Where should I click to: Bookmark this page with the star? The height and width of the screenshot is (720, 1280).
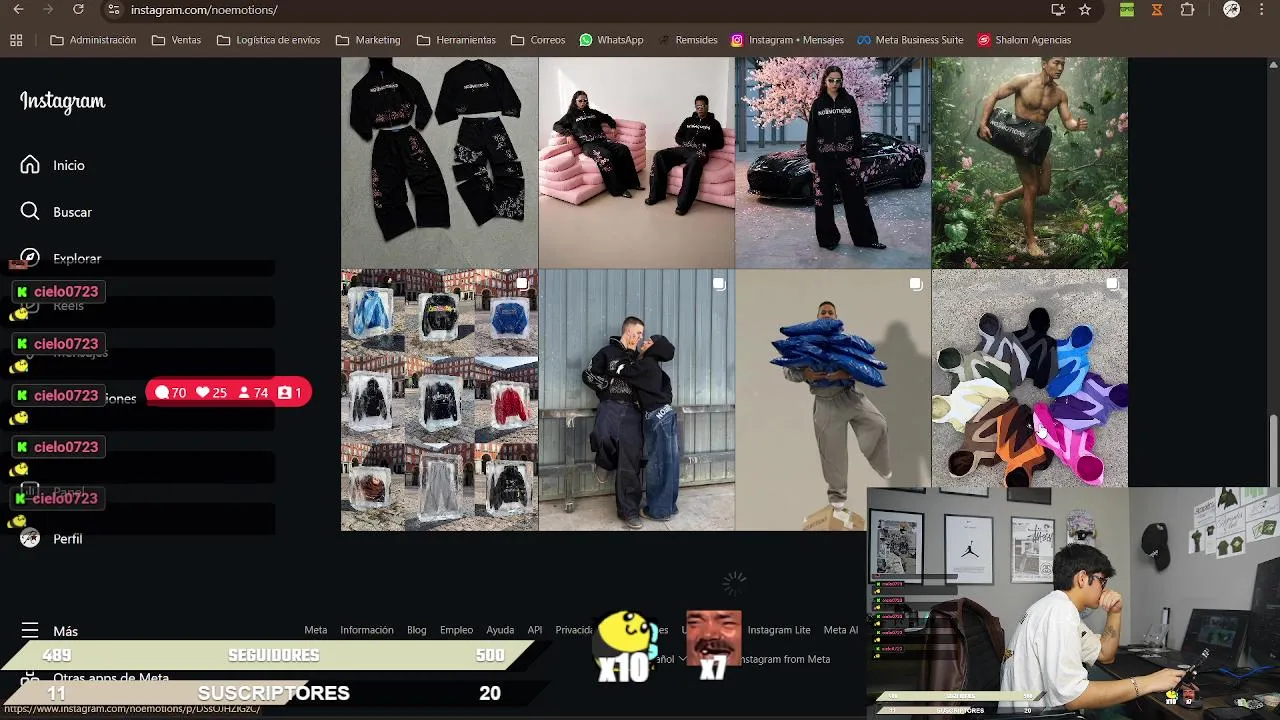1085,10
